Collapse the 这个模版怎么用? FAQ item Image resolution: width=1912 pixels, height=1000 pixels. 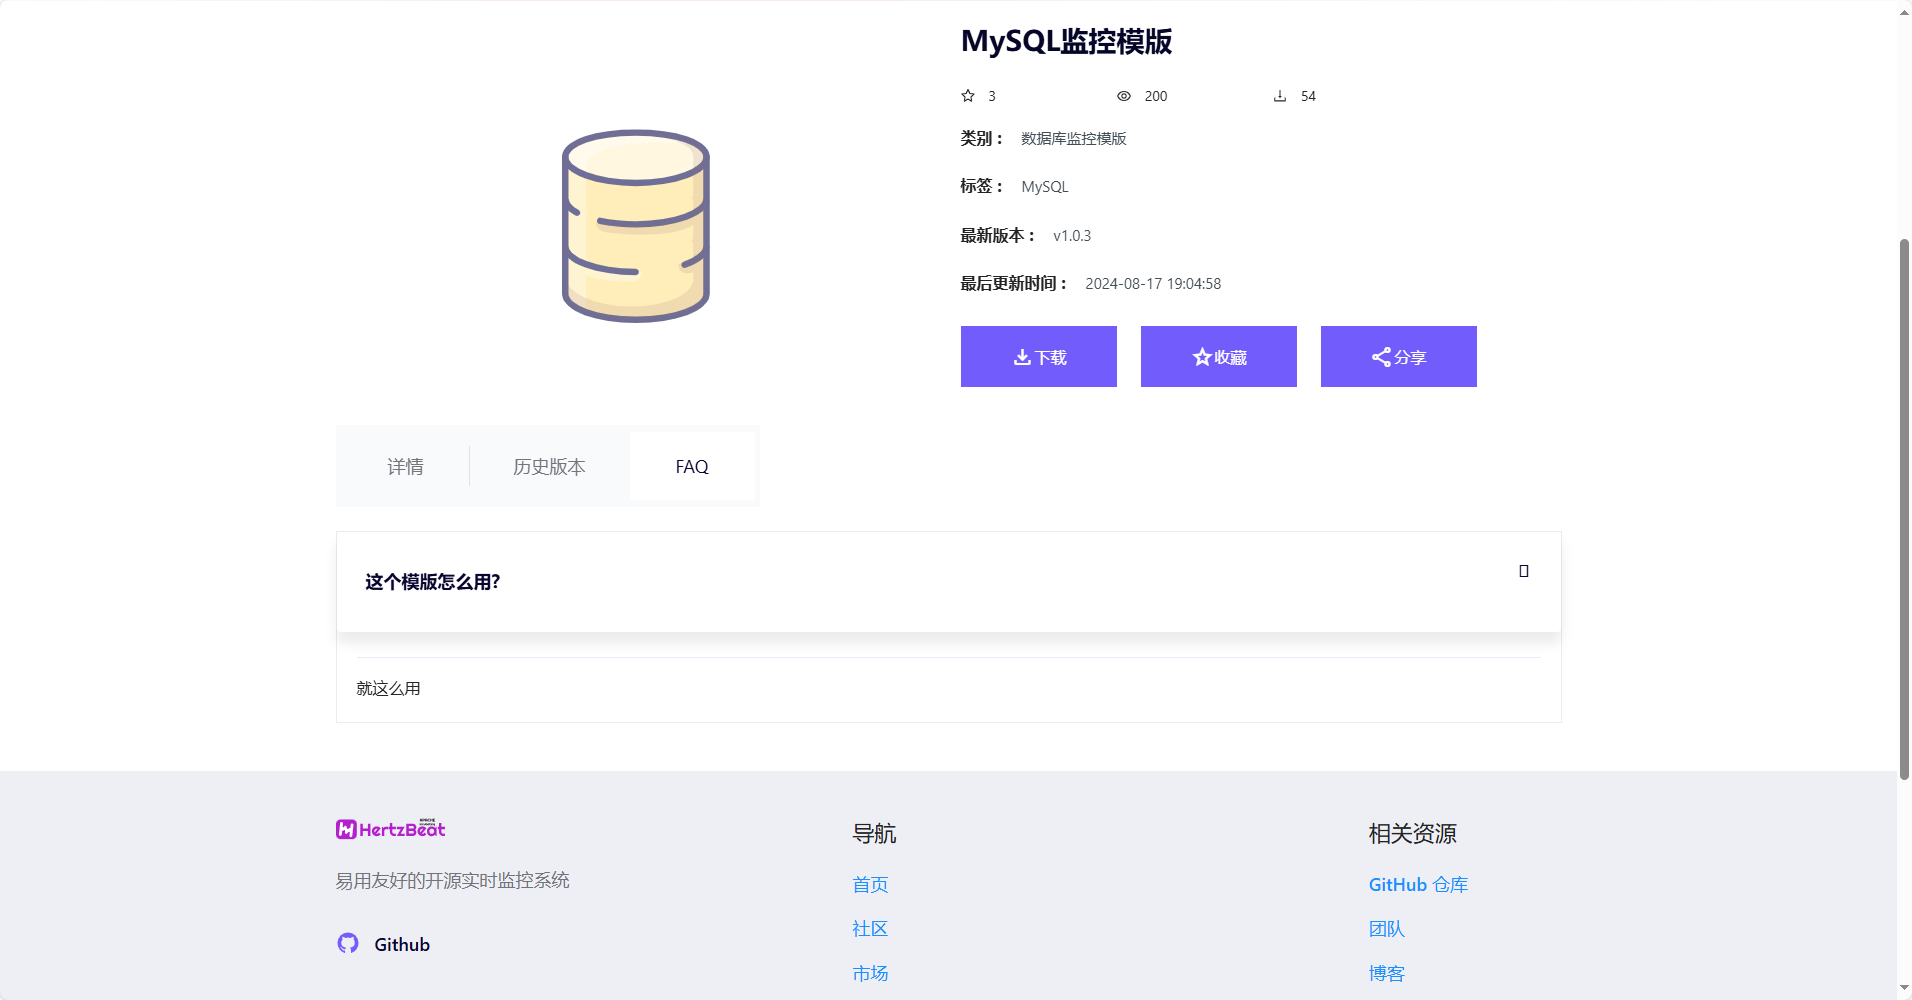[432, 582]
